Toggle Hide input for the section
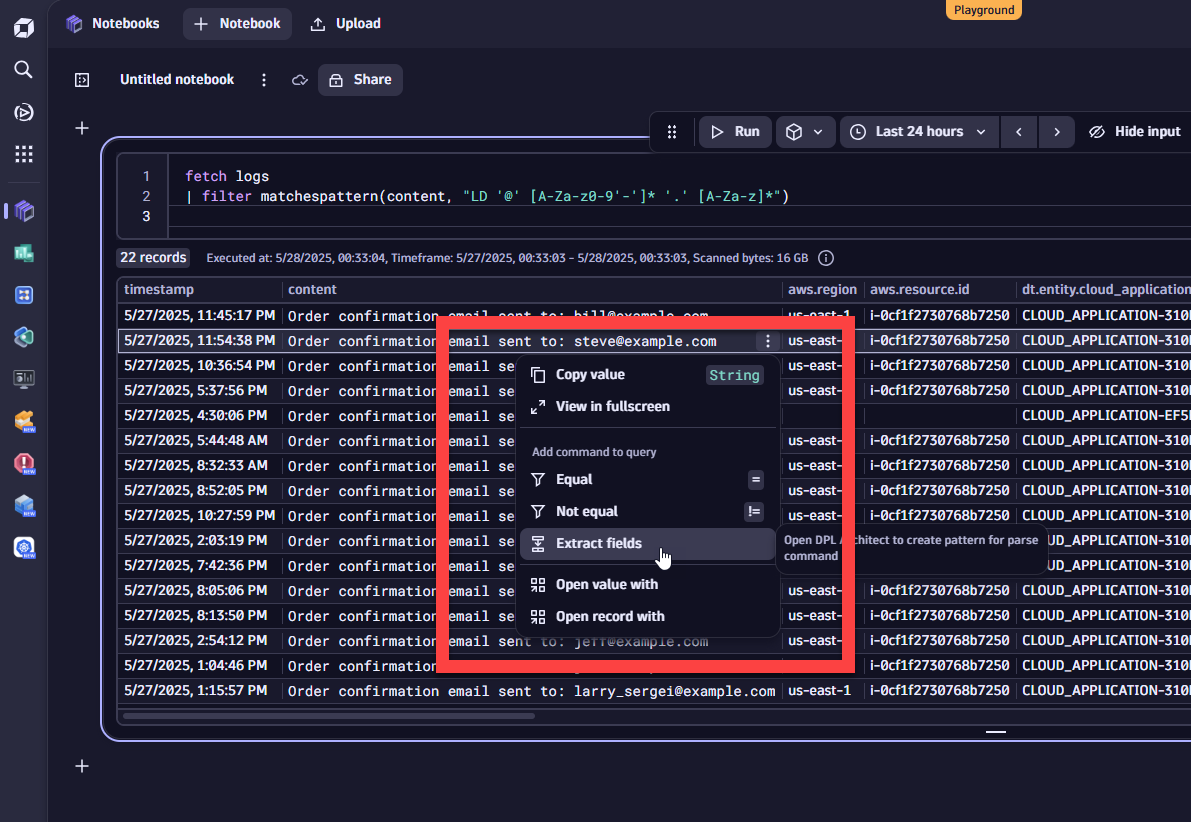The width and height of the screenshot is (1191, 822). pos(1135,132)
